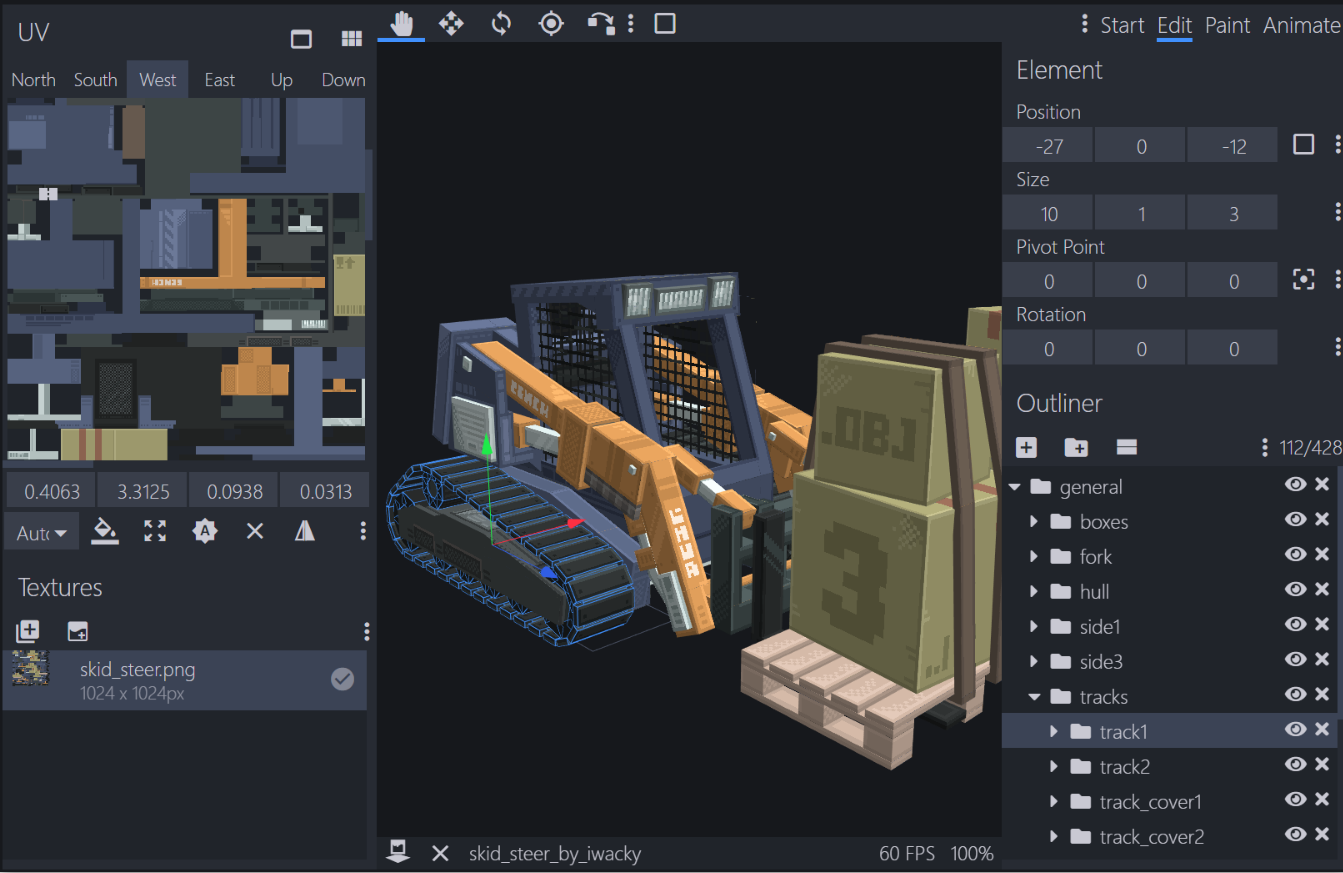Collapse the tracks folder
Screen dimensions: 1343x873
coord(1034,697)
